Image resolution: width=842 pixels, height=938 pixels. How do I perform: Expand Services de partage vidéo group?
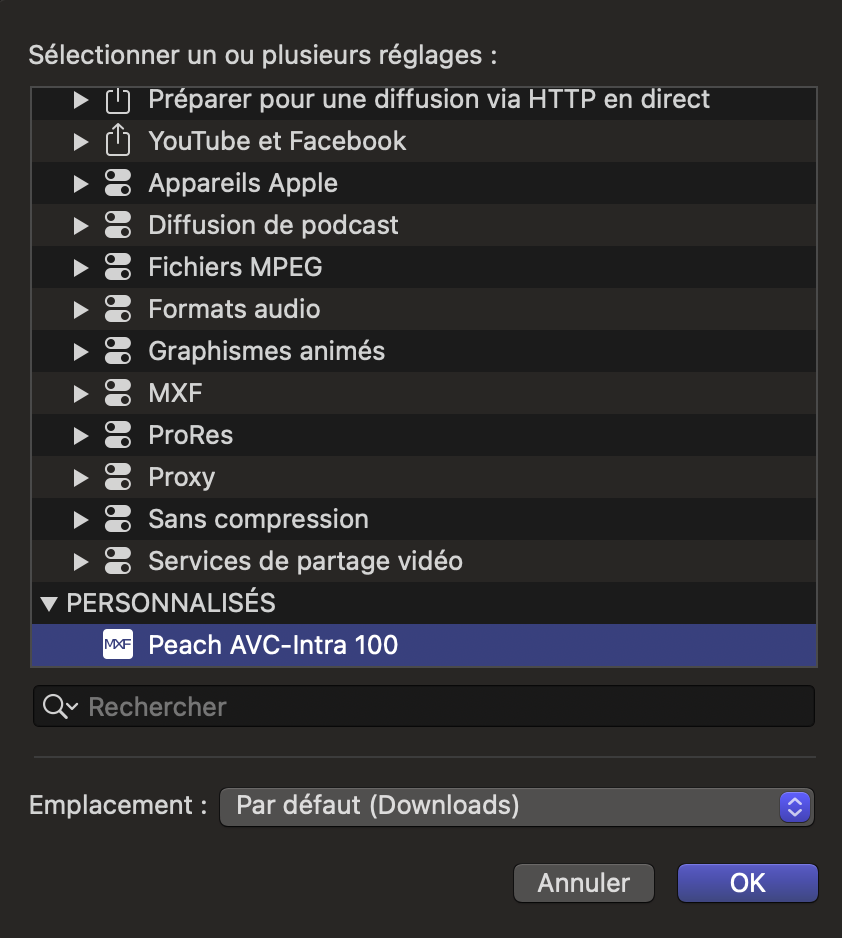81,562
